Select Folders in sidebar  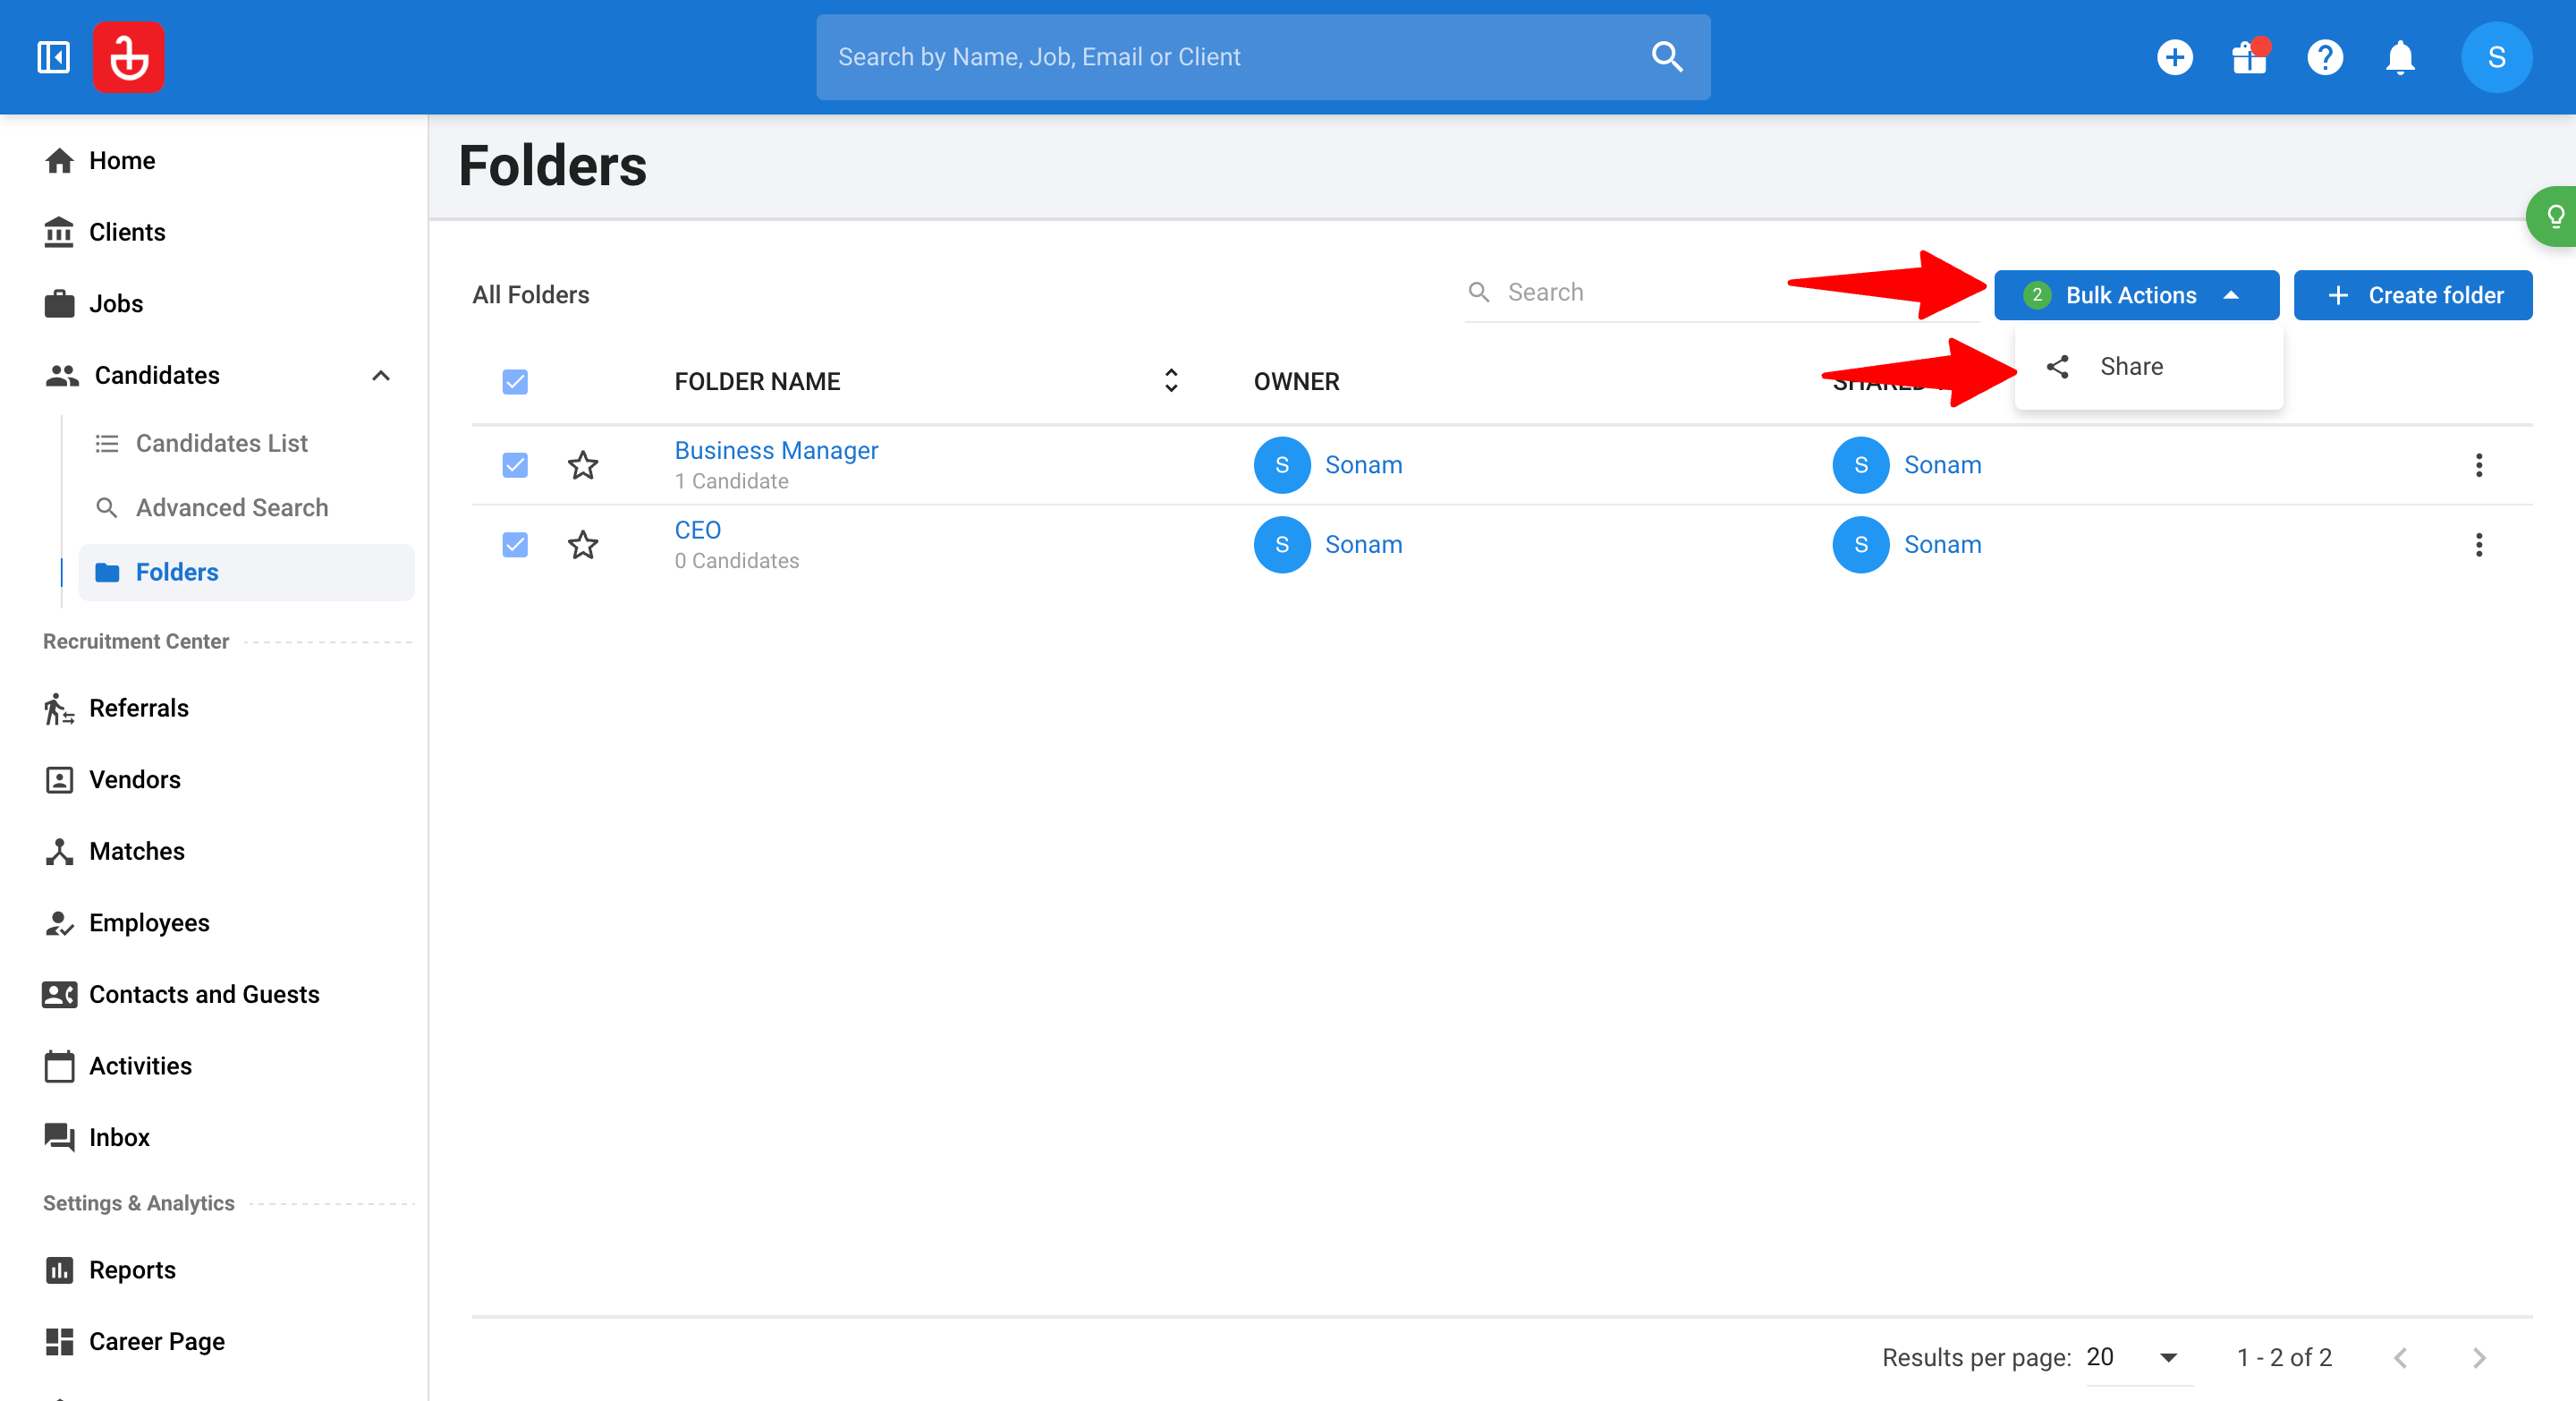(x=246, y=572)
